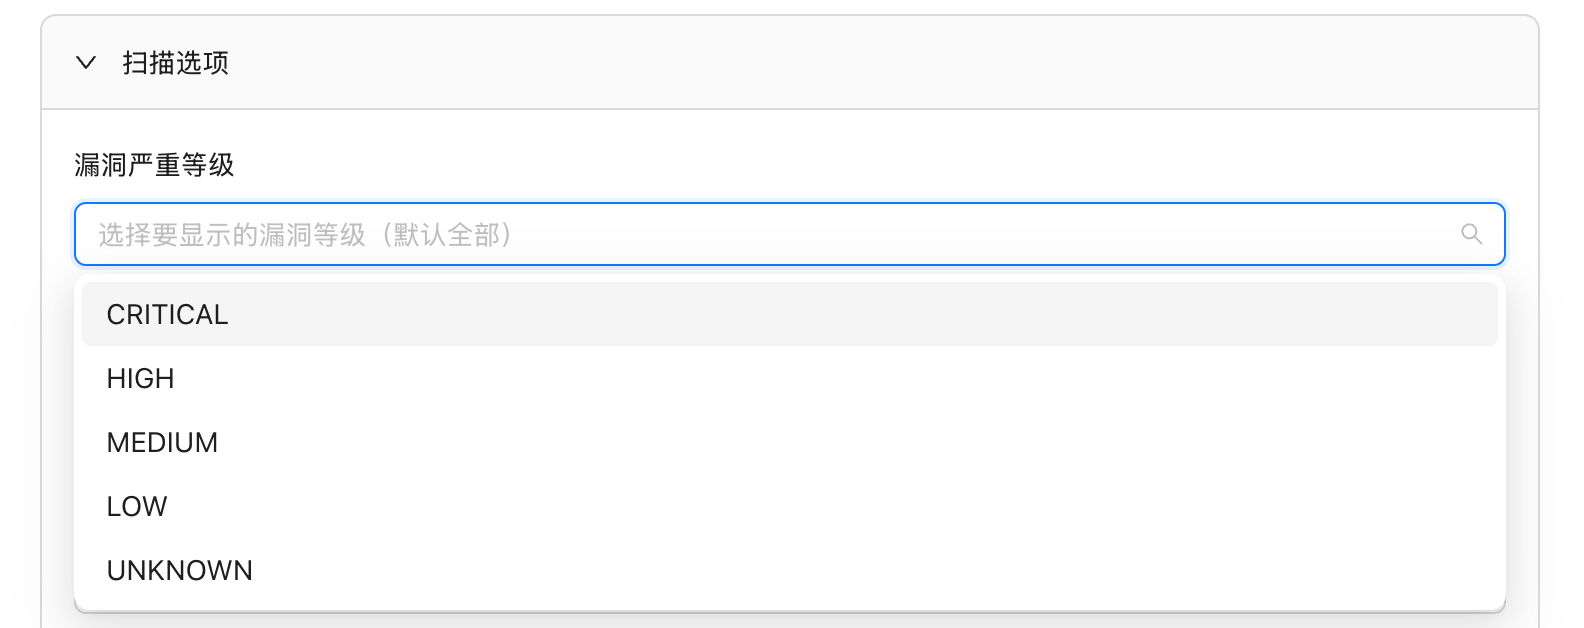Select LOW severity level option
1584x628 pixels.
[790, 506]
